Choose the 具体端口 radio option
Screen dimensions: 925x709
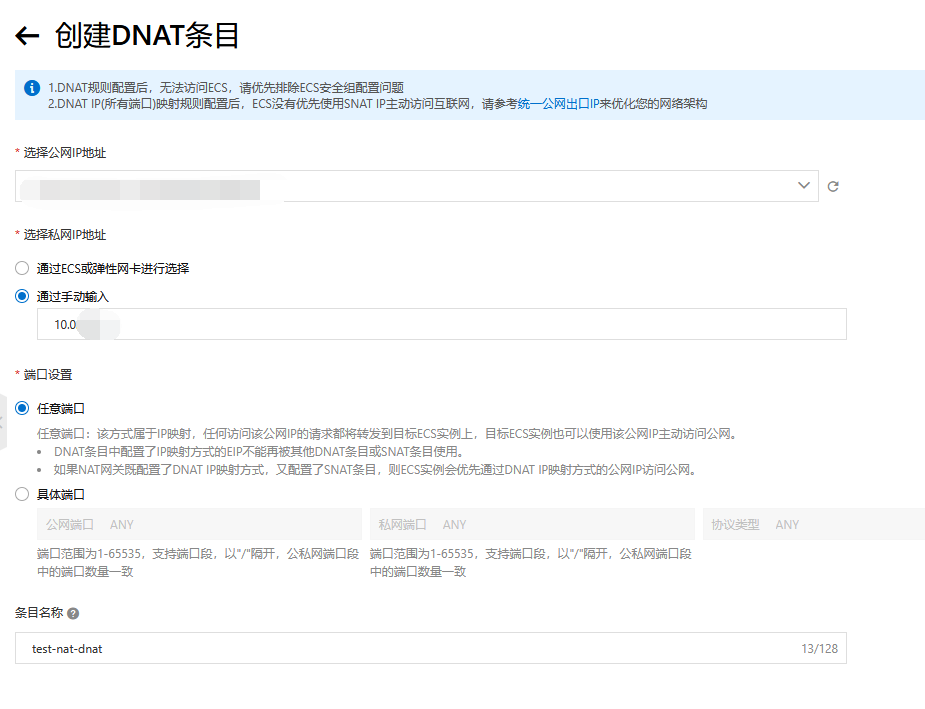(x=22, y=493)
